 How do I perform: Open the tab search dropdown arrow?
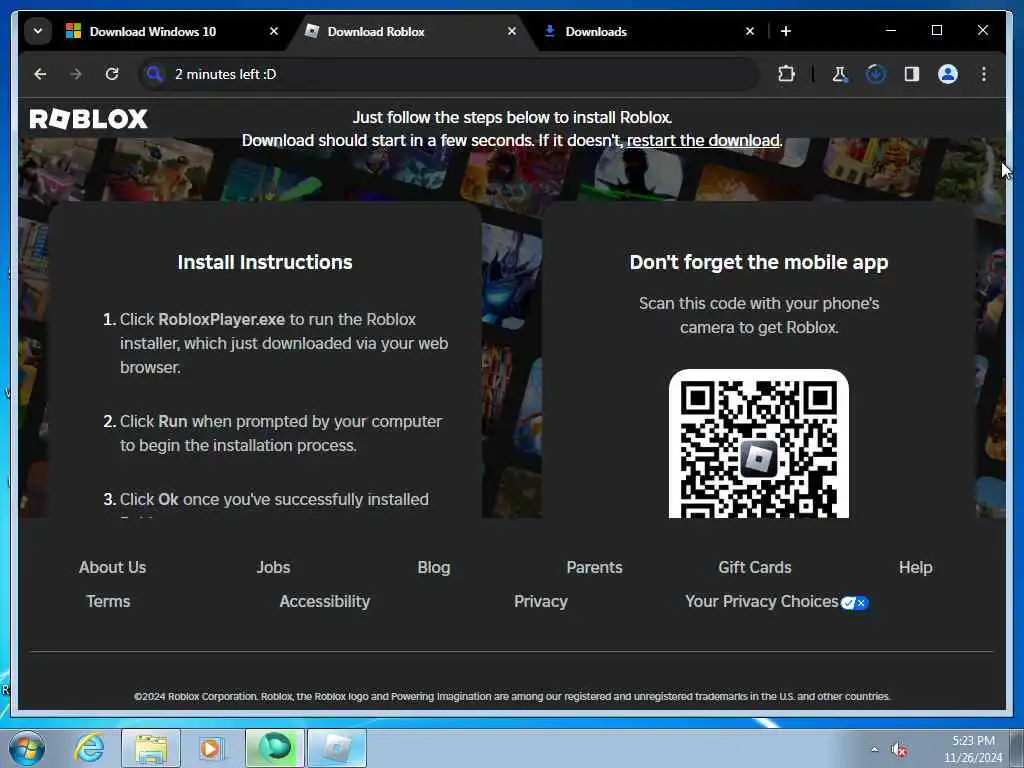(x=38, y=31)
